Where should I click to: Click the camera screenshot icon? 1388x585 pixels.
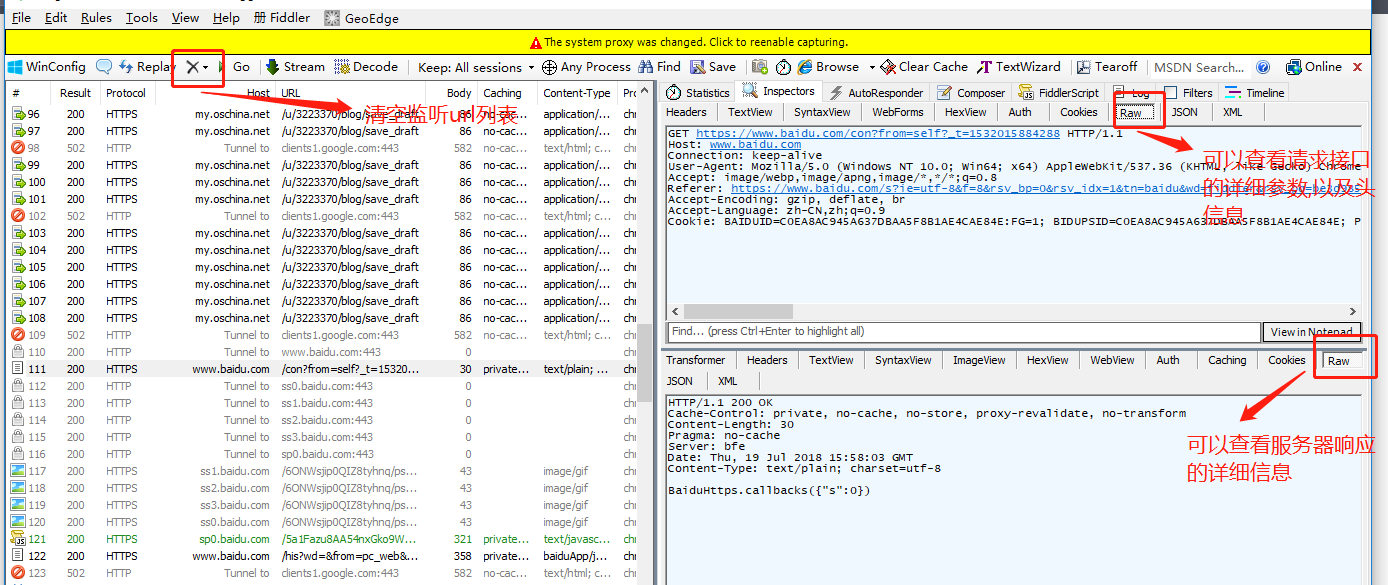coord(760,67)
